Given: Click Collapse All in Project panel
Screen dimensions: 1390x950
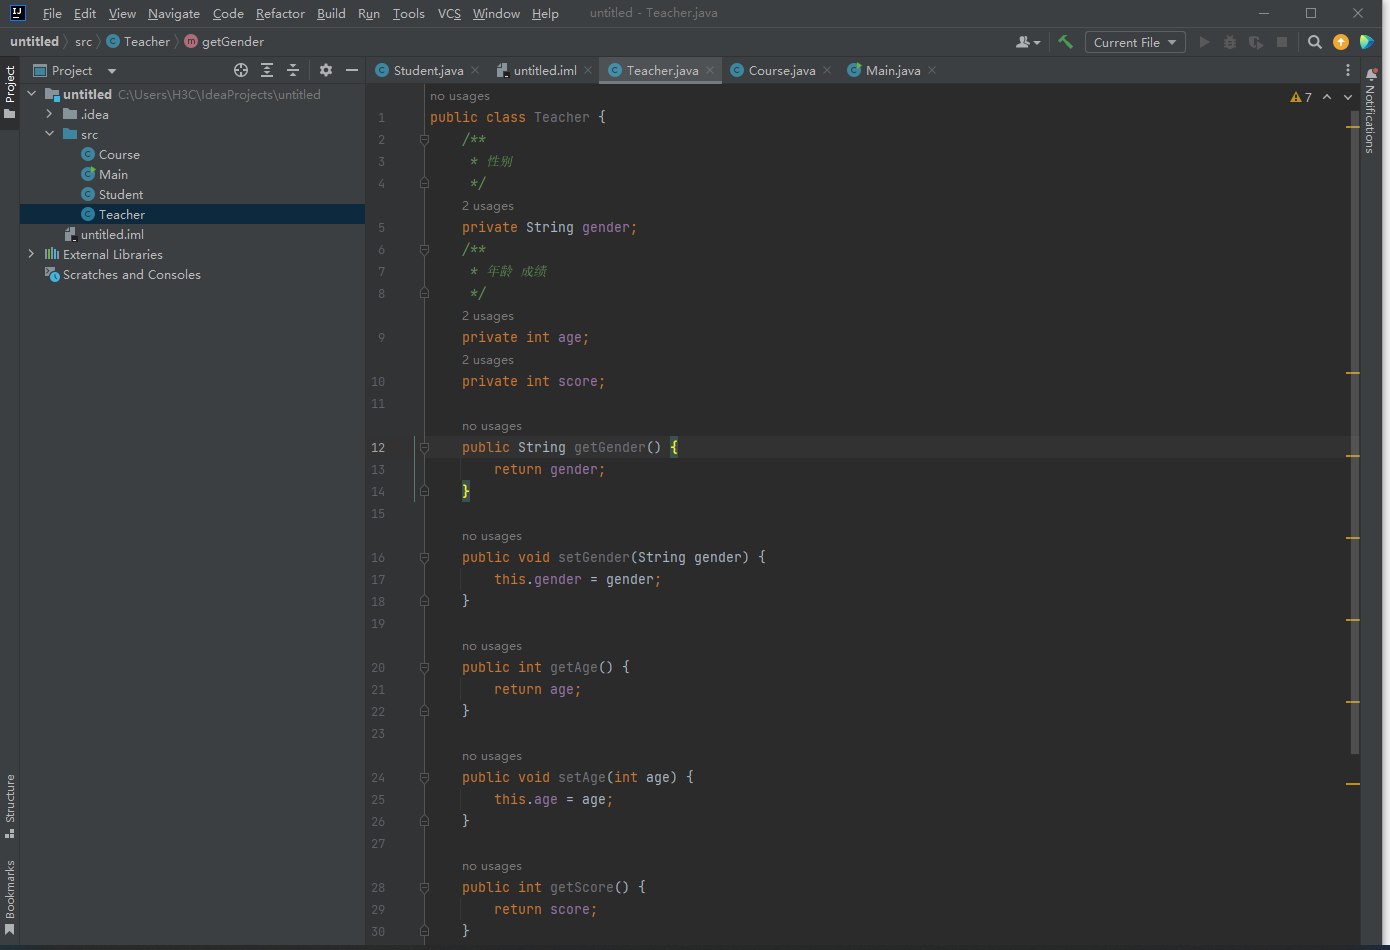Looking at the screenshot, I should 293,70.
